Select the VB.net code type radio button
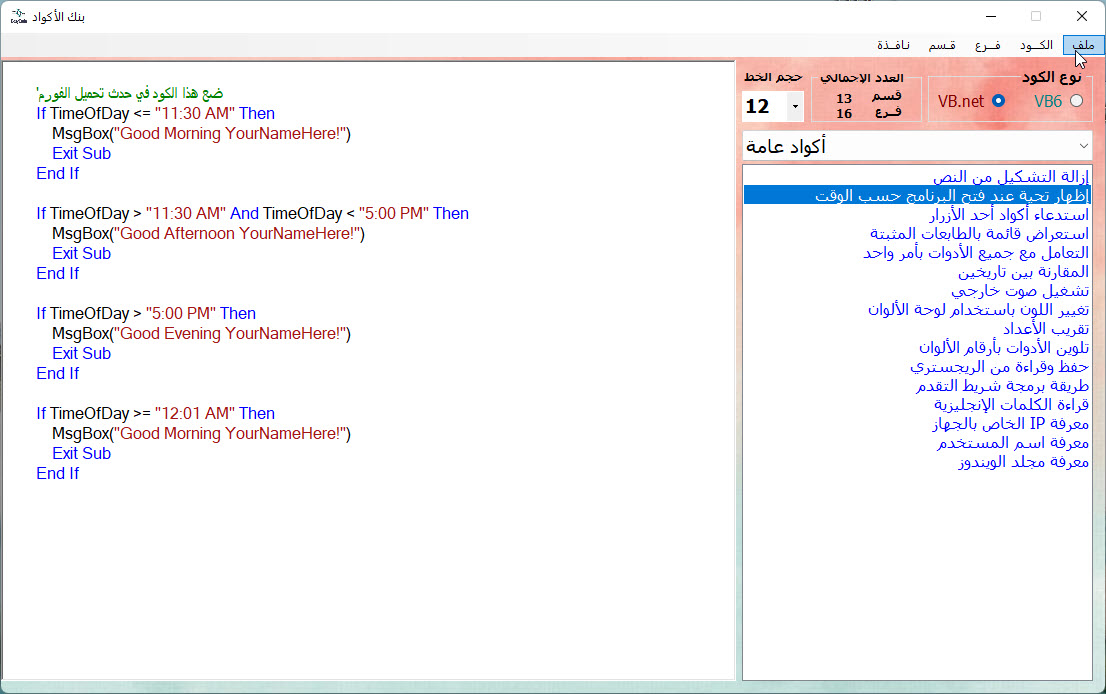The height and width of the screenshot is (694, 1106). [x=998, y=101]
